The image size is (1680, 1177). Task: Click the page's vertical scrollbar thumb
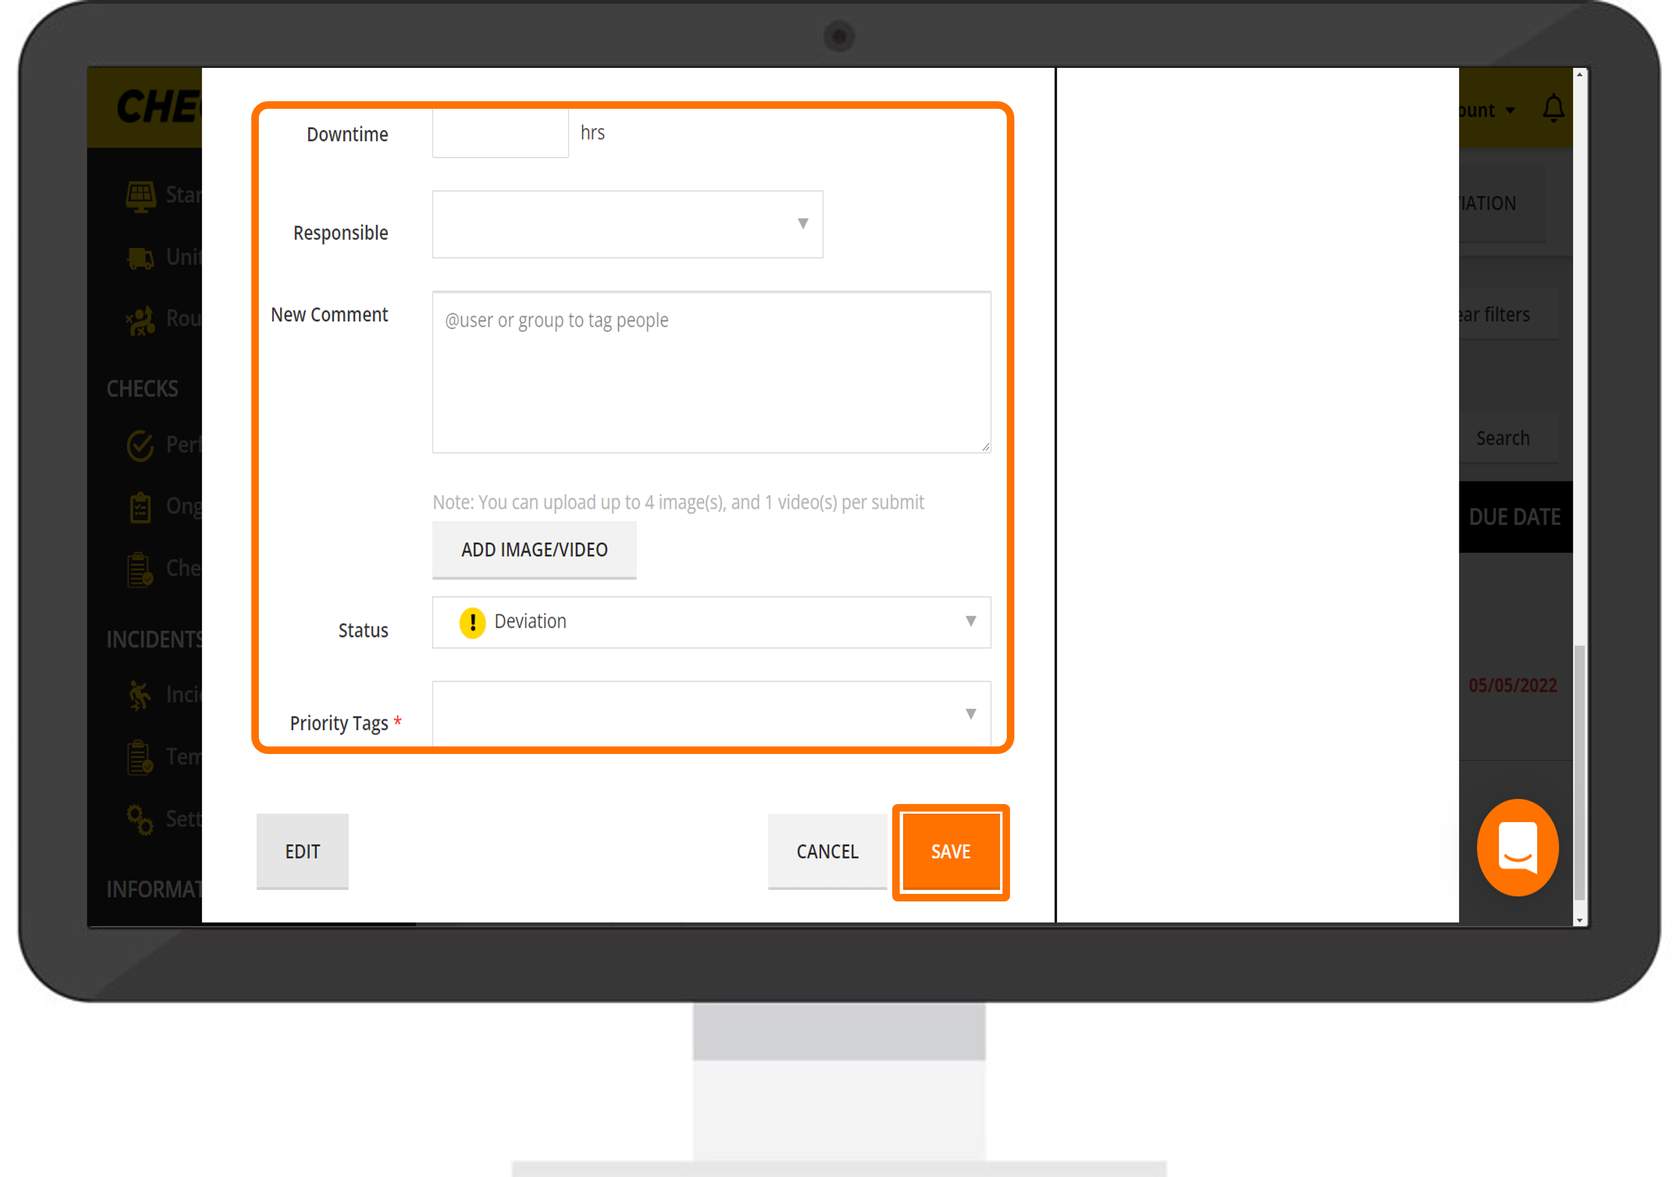tap(1580, 770)
